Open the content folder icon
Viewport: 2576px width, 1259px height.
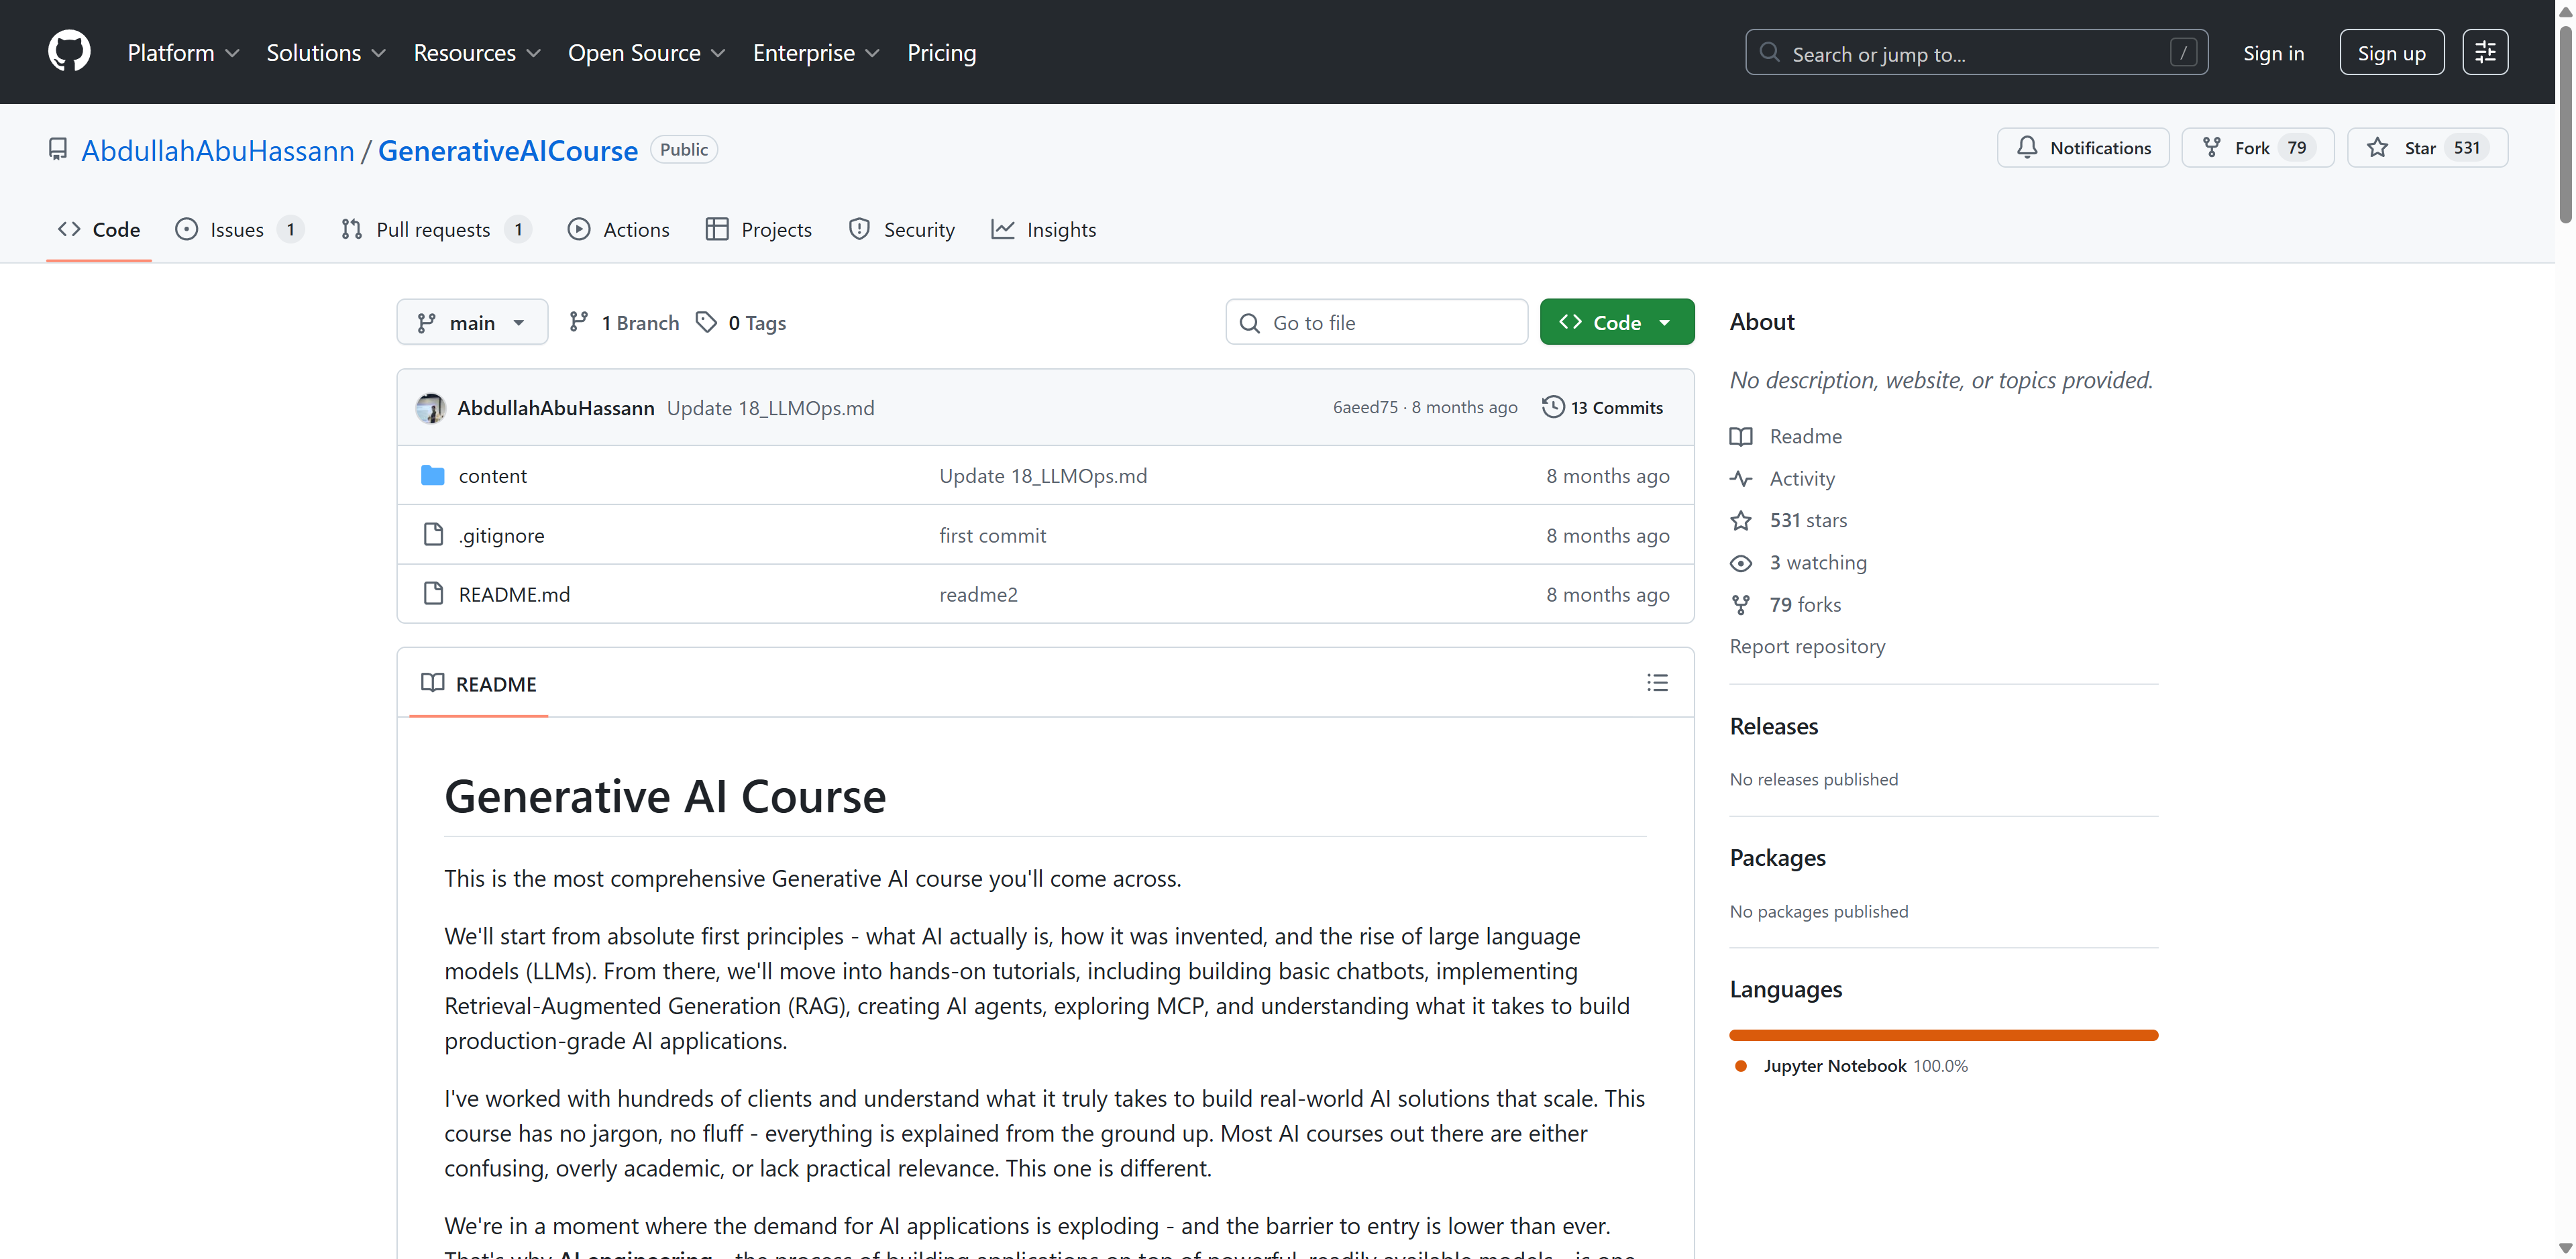(432, 475)
